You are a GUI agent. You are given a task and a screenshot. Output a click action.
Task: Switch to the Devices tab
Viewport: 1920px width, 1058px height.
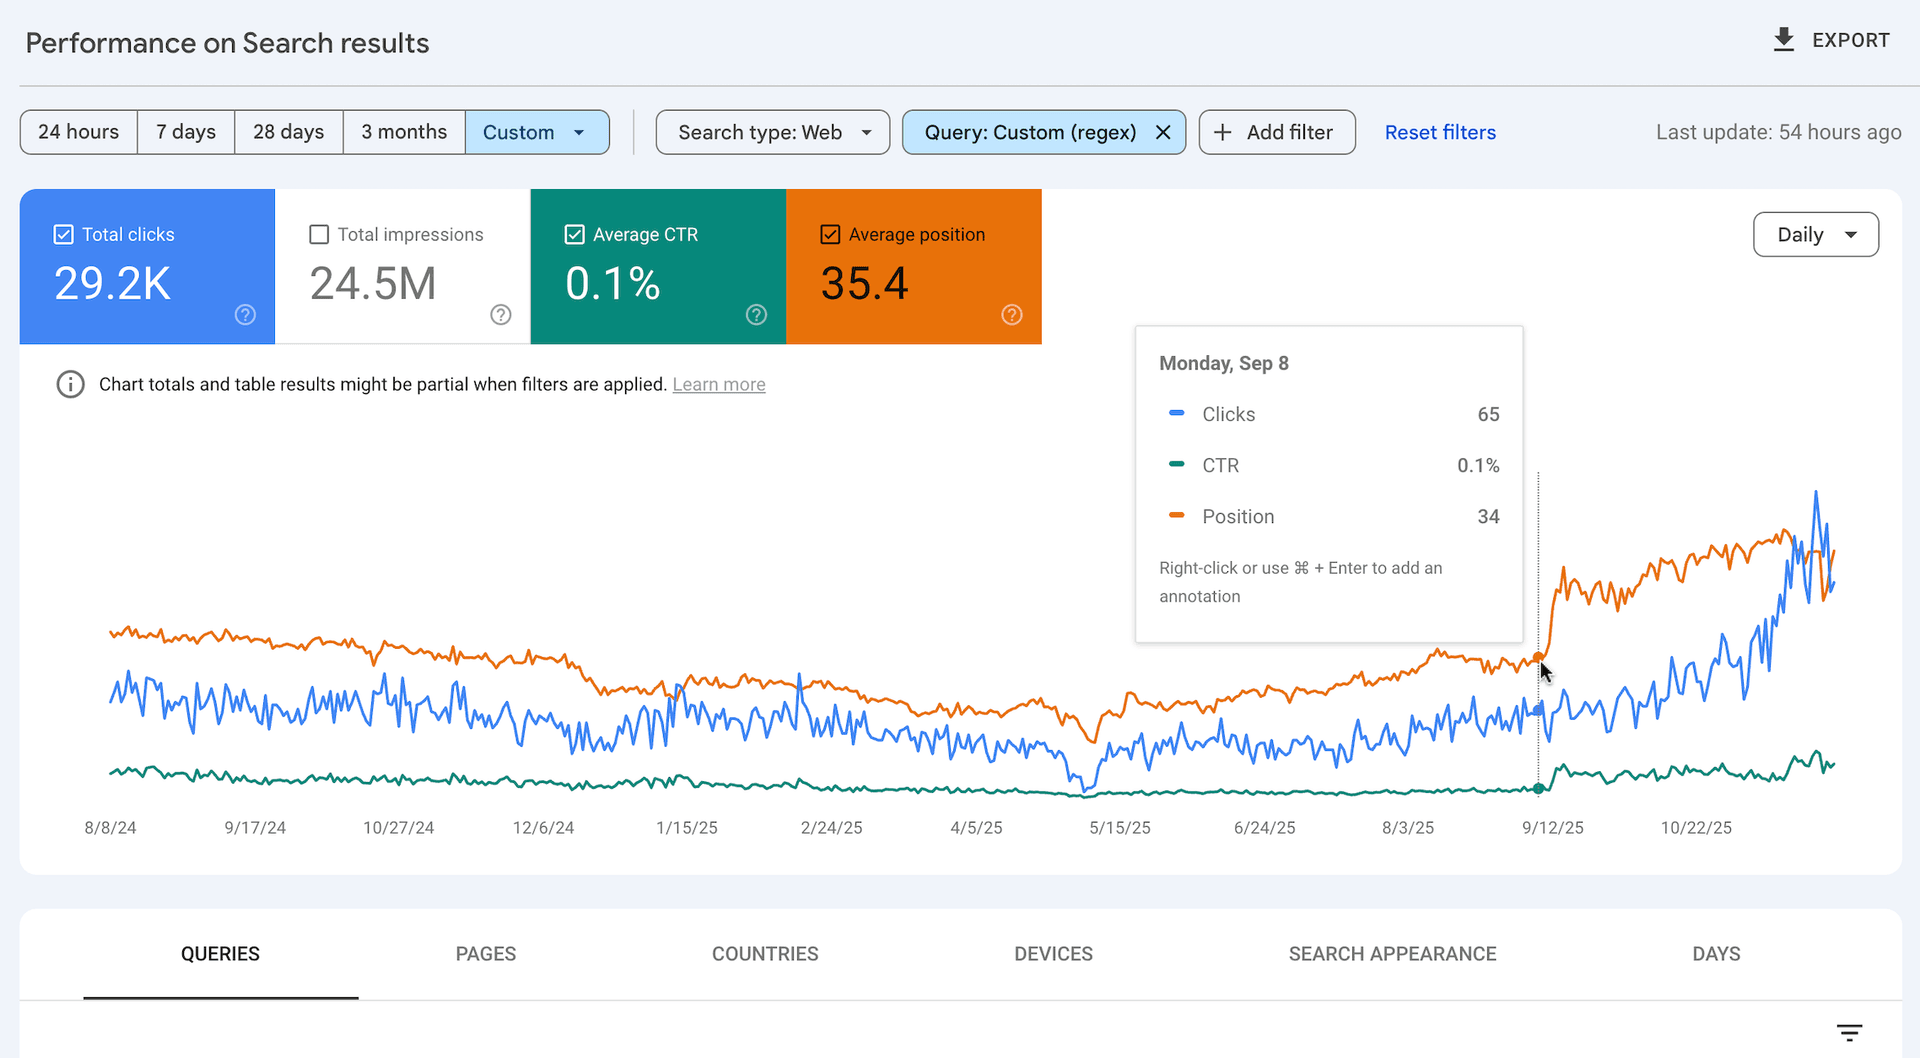(1053, 954)
